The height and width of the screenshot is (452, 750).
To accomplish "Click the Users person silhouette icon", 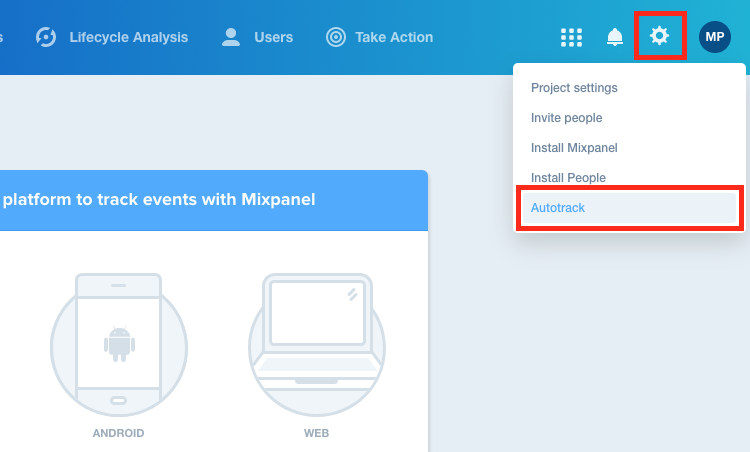I will coord(231,37).
